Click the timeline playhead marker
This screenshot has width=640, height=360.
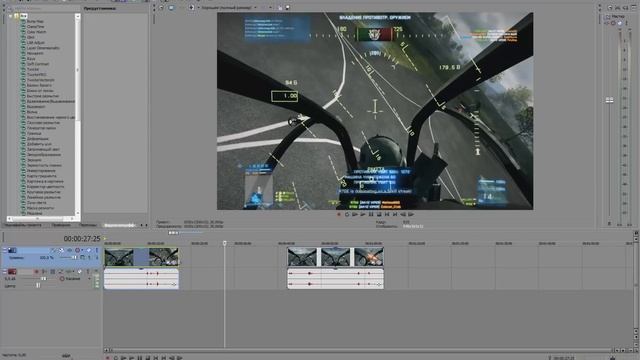tap(224, 243)
